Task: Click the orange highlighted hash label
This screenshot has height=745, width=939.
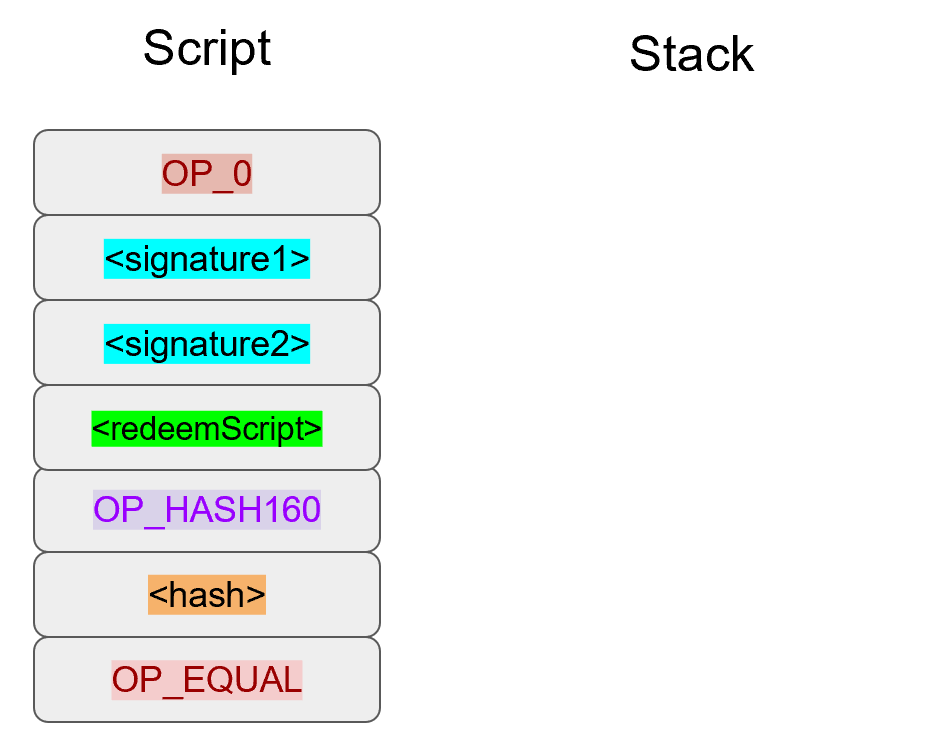Action: (x=207, y=595)
